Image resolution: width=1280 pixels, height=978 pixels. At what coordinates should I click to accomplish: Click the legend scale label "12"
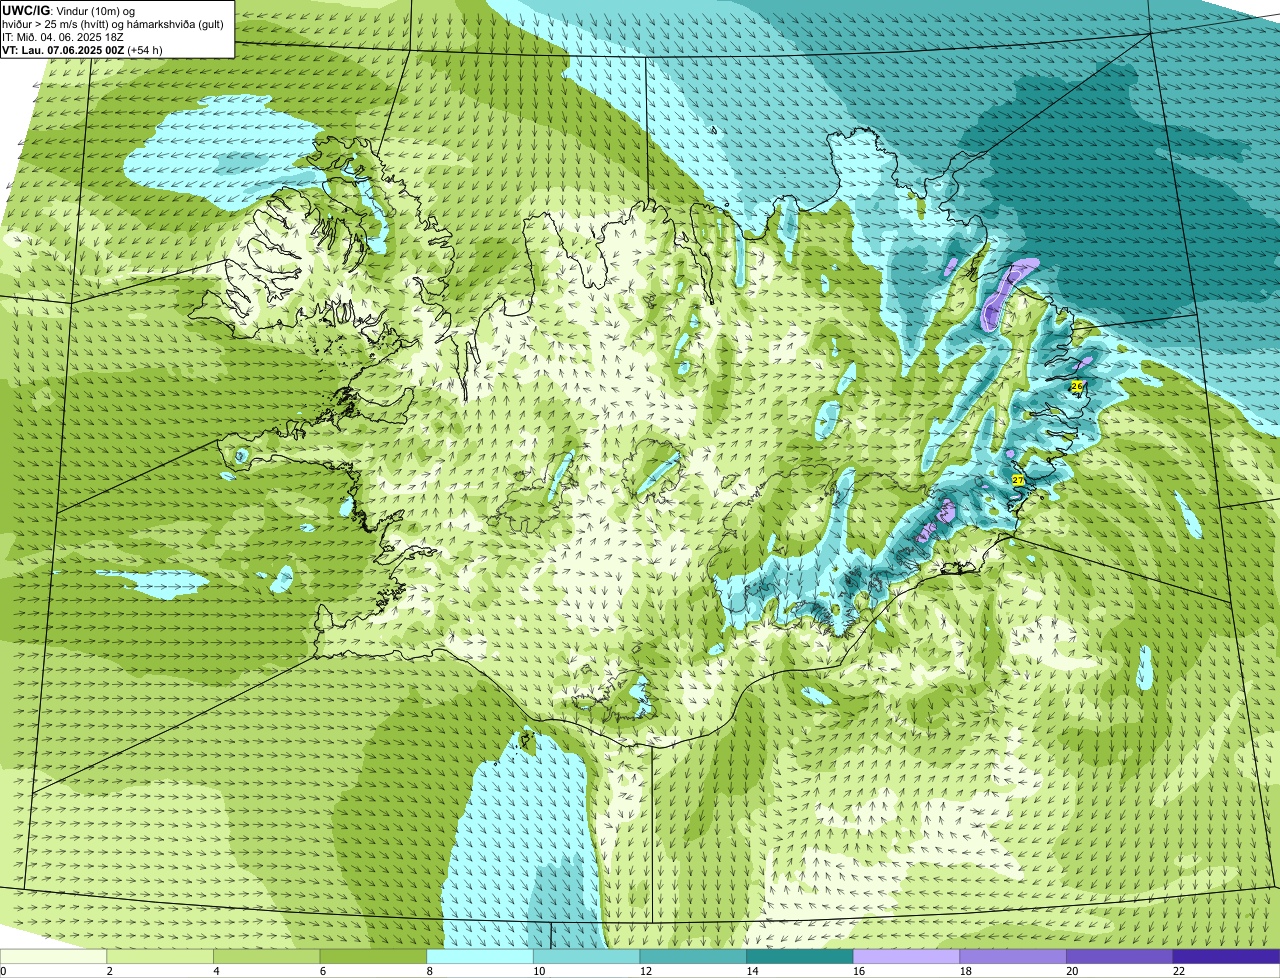[x=646, y=971]
